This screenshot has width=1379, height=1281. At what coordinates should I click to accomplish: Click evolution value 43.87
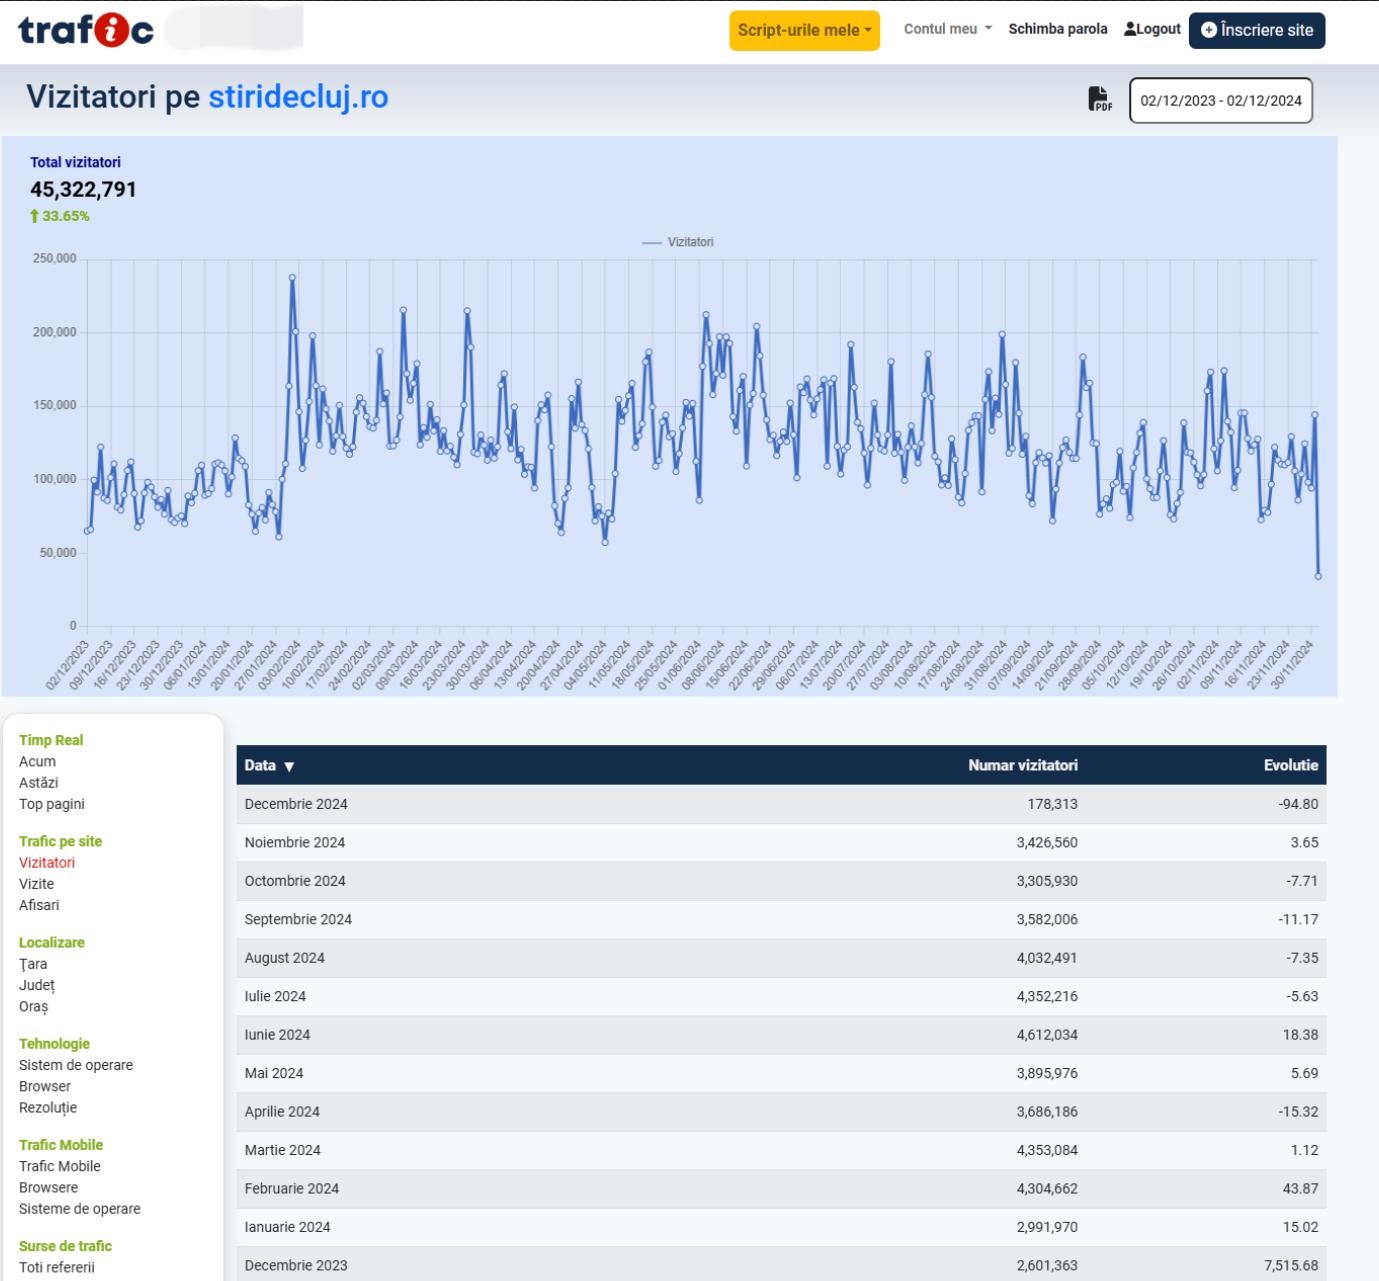point(1300,1189)
